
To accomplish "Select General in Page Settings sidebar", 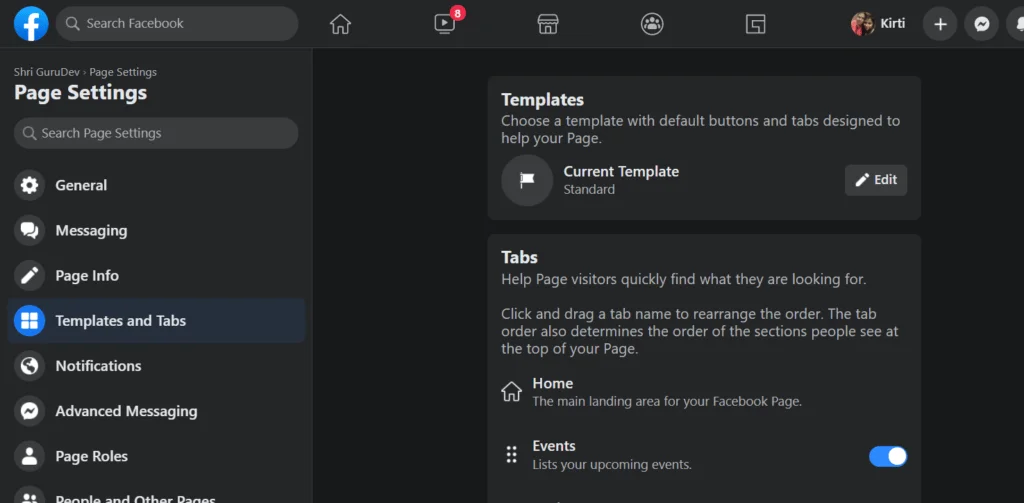I will click(81, 185).
